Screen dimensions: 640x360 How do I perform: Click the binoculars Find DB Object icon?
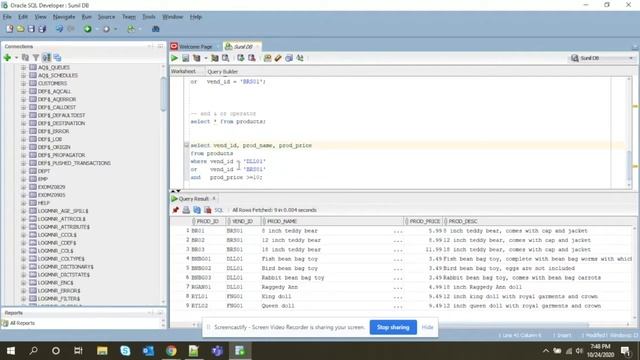click(156, 29)
